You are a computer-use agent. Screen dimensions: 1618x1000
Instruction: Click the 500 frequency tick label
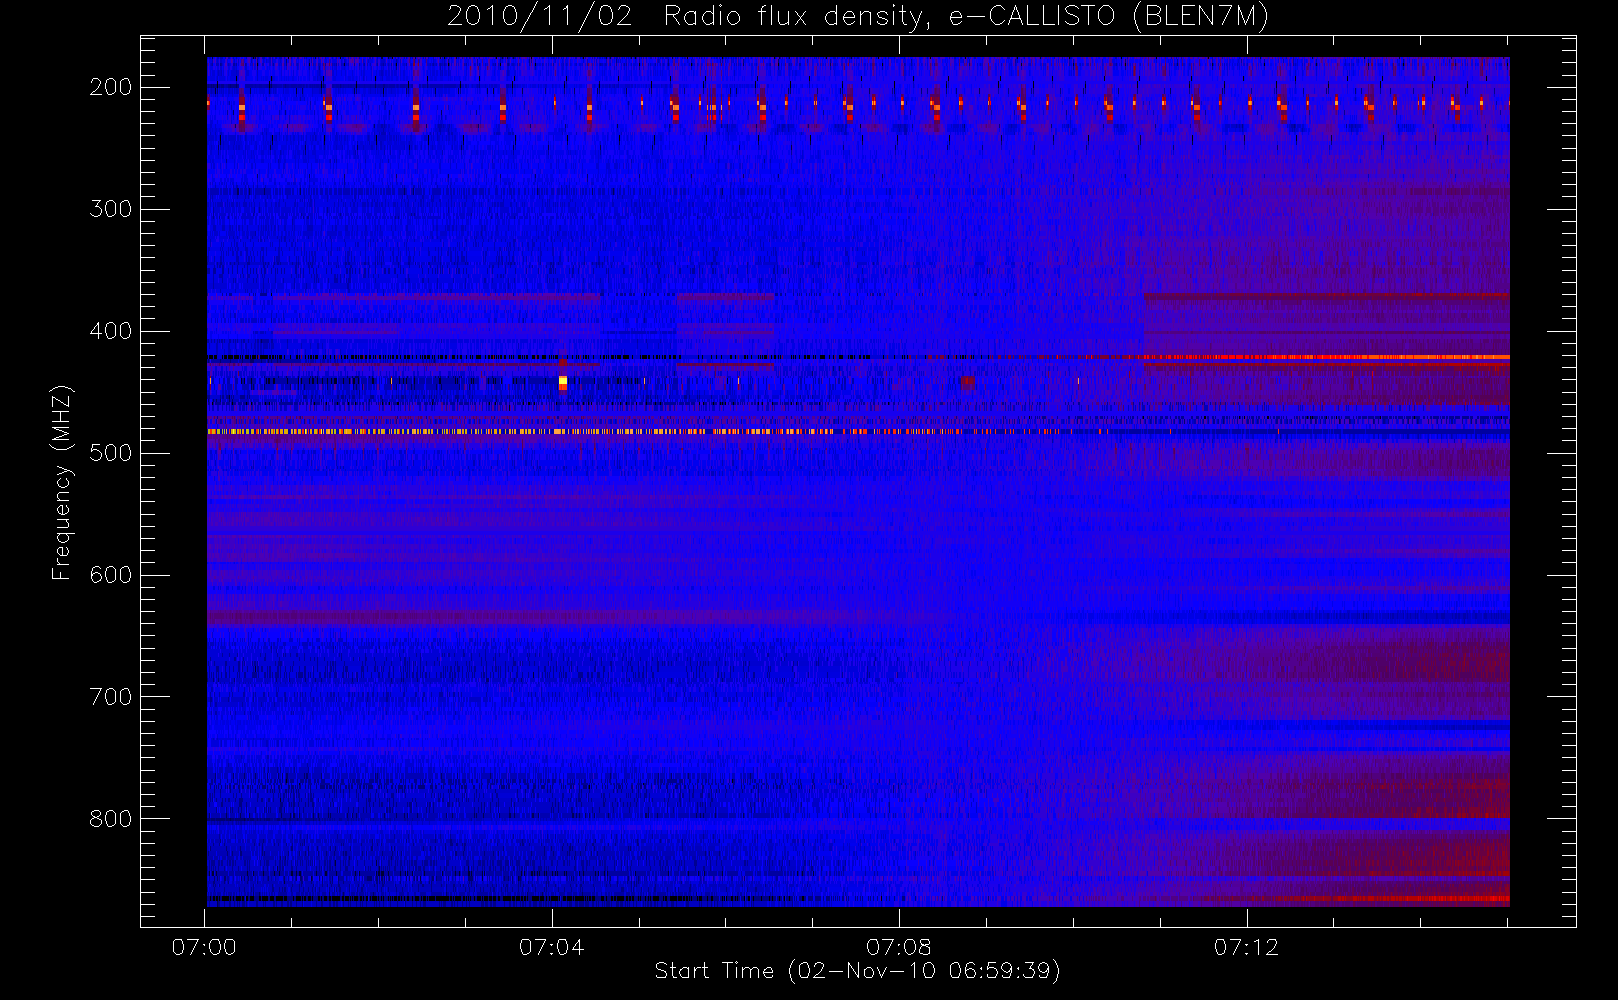(111, 453)
